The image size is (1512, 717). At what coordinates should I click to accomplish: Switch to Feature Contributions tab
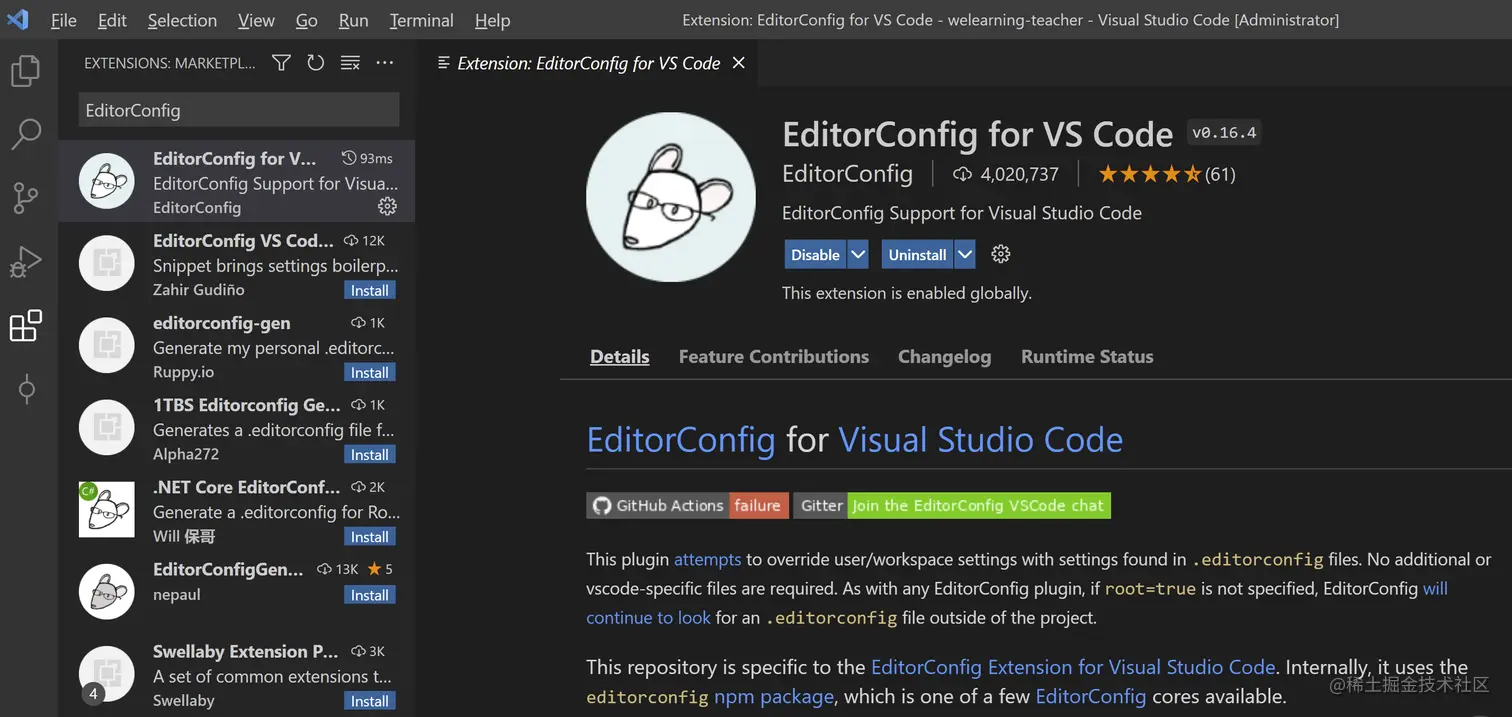pos(774,357)
